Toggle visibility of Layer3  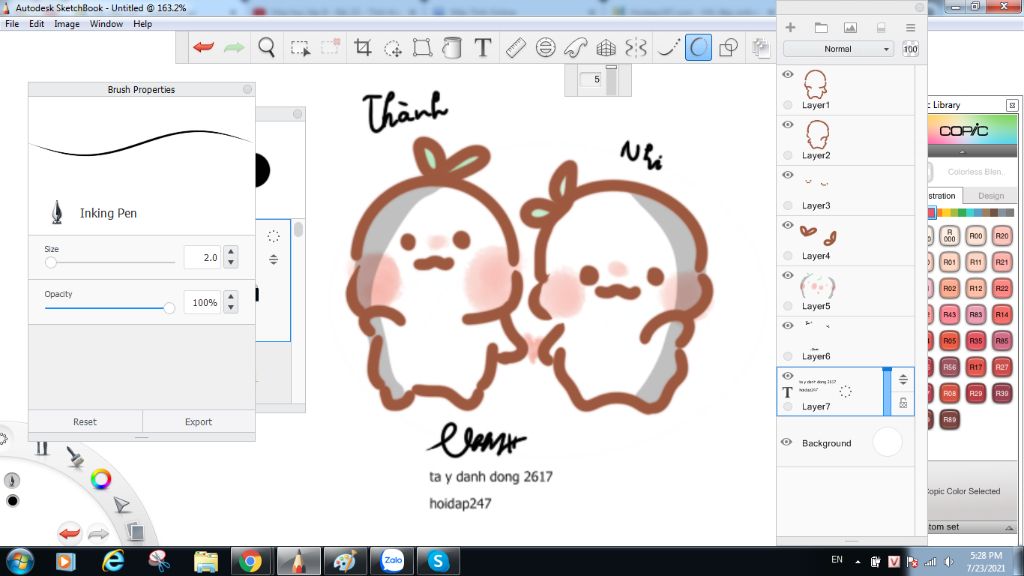(x=788, y=175)
